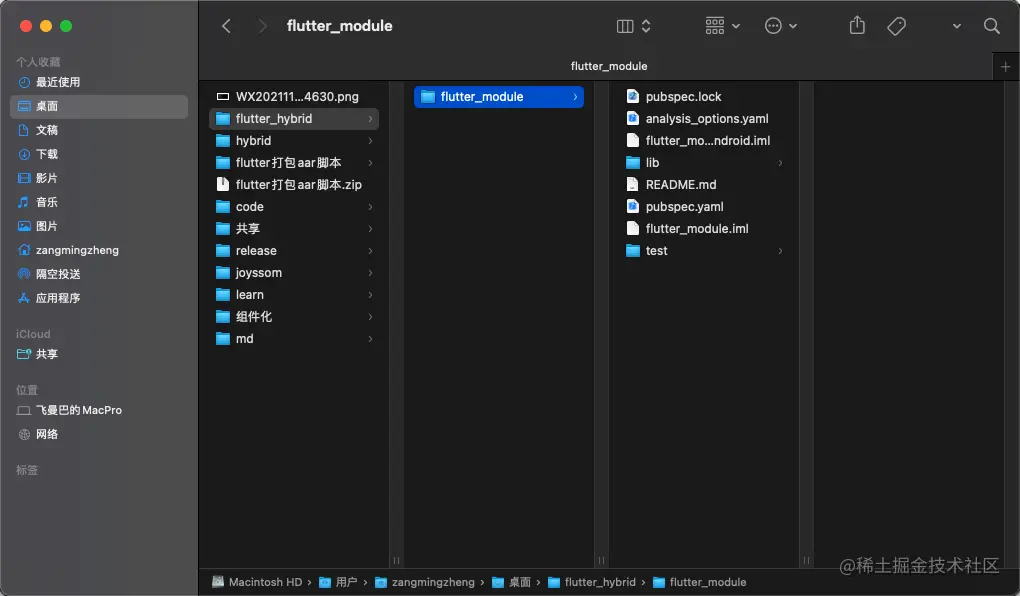Viewport: 1020px width, 596px height.
Task: Grab the first column resize handle
Action: click(x=396, y=560)
